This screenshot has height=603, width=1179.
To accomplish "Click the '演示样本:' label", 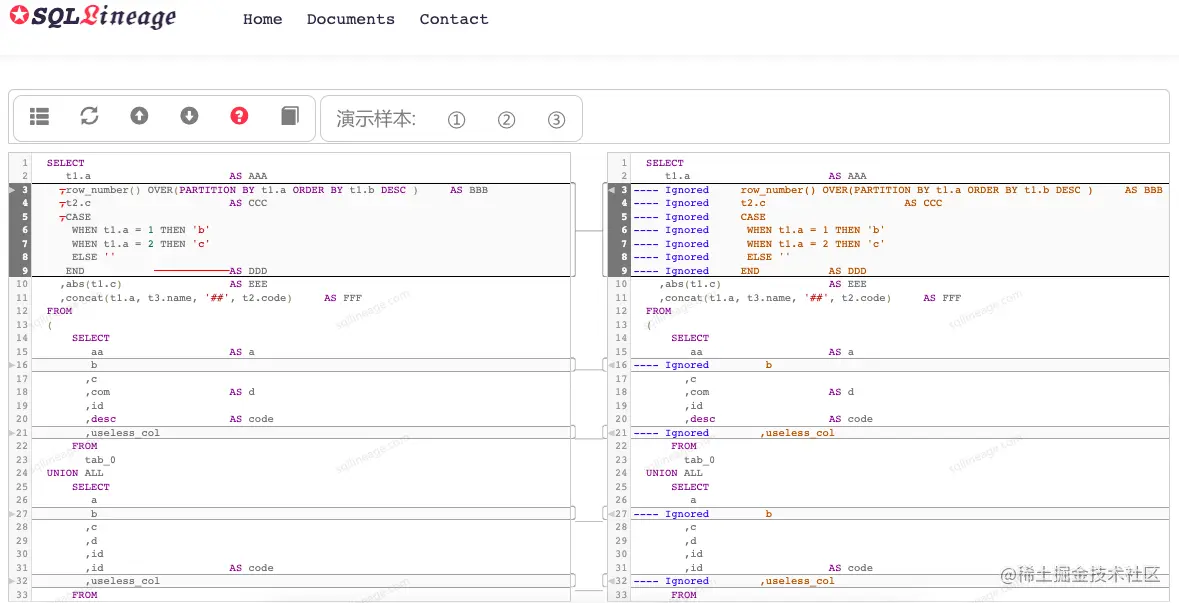I will pyautogui.click(x=376, y=120).
